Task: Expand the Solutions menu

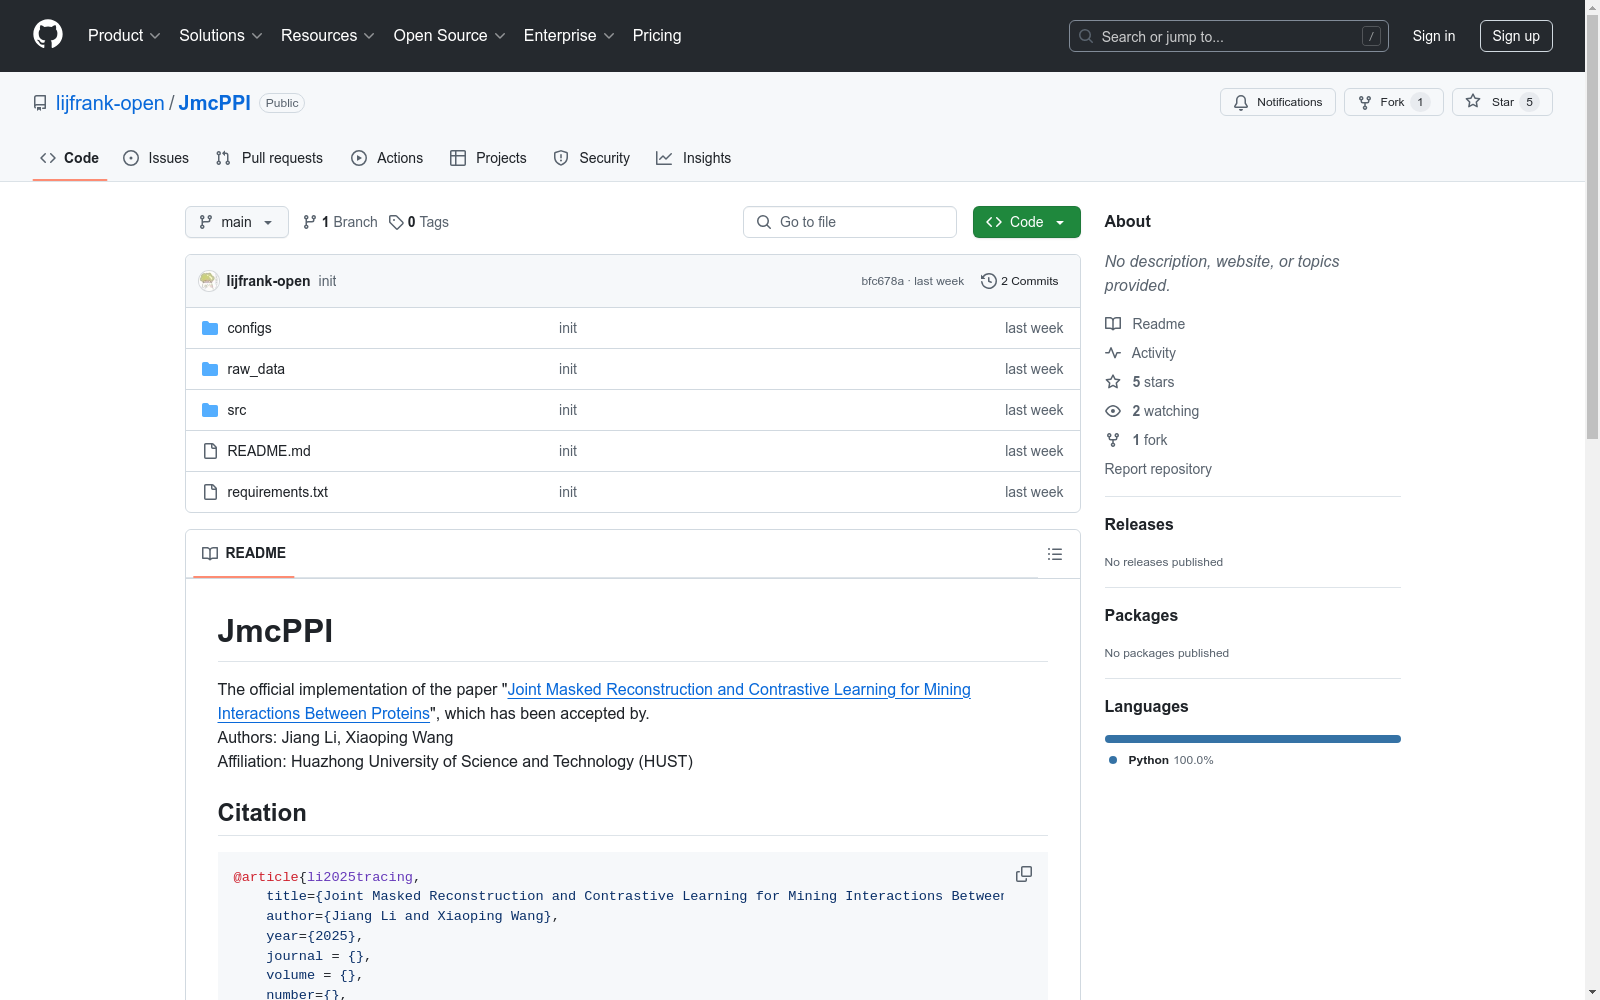Action: [220, 35]
